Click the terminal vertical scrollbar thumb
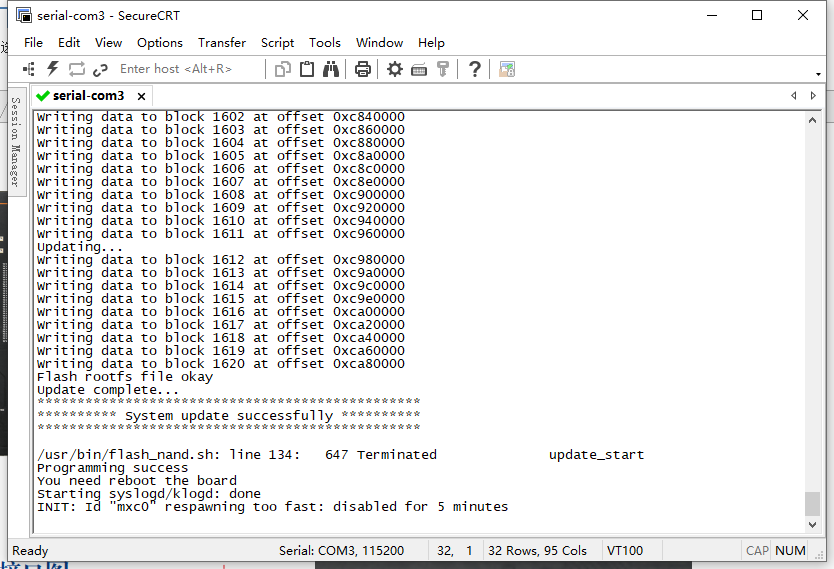The width and height of the screenshot is (834, 569). (x=812, y=504)
